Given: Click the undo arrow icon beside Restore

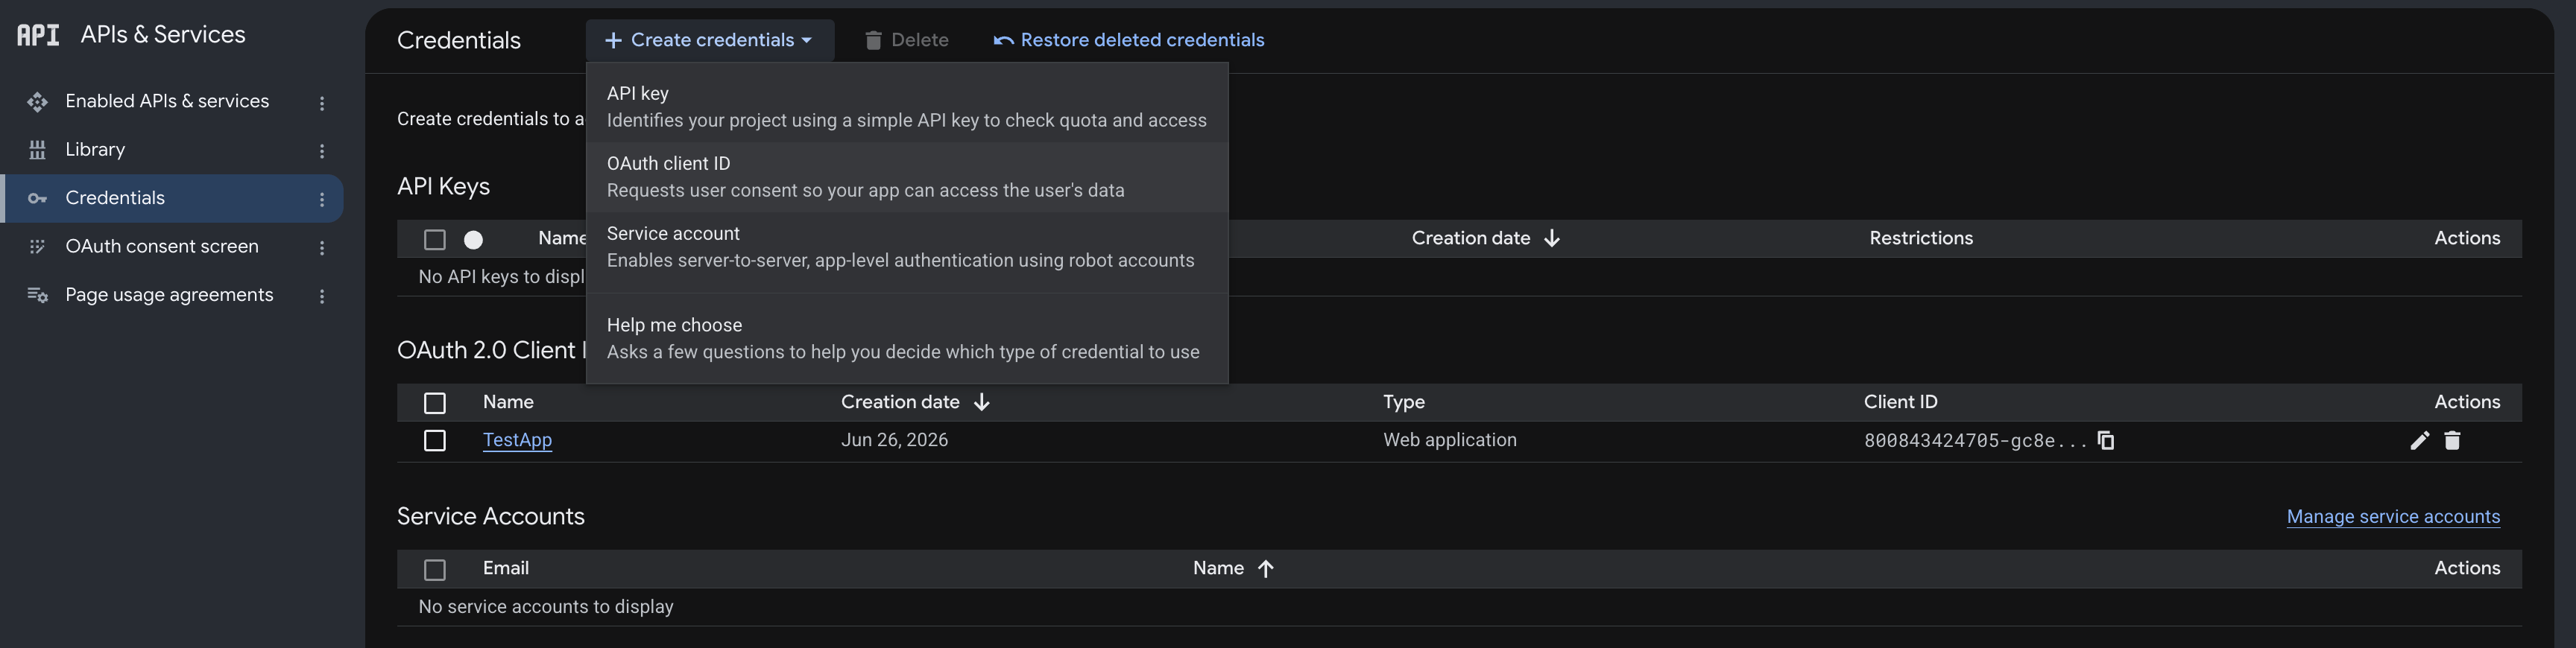Looking at the screenshot, I should 1003,40.
